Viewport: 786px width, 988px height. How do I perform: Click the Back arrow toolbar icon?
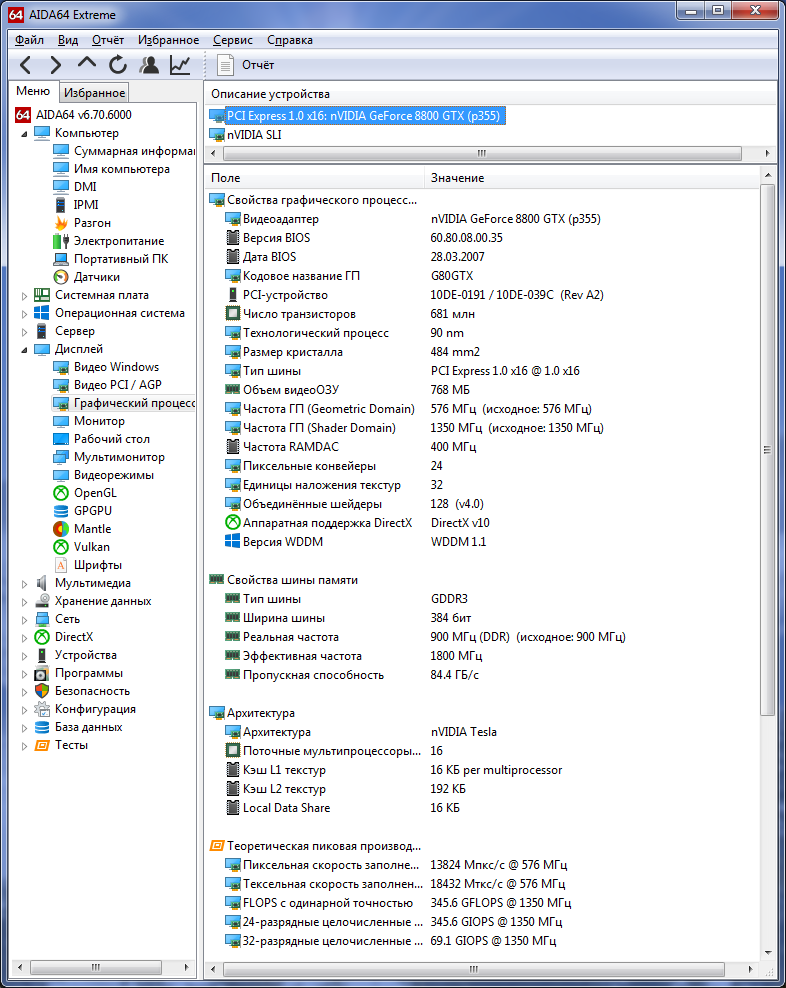click(x=25, y=65)
